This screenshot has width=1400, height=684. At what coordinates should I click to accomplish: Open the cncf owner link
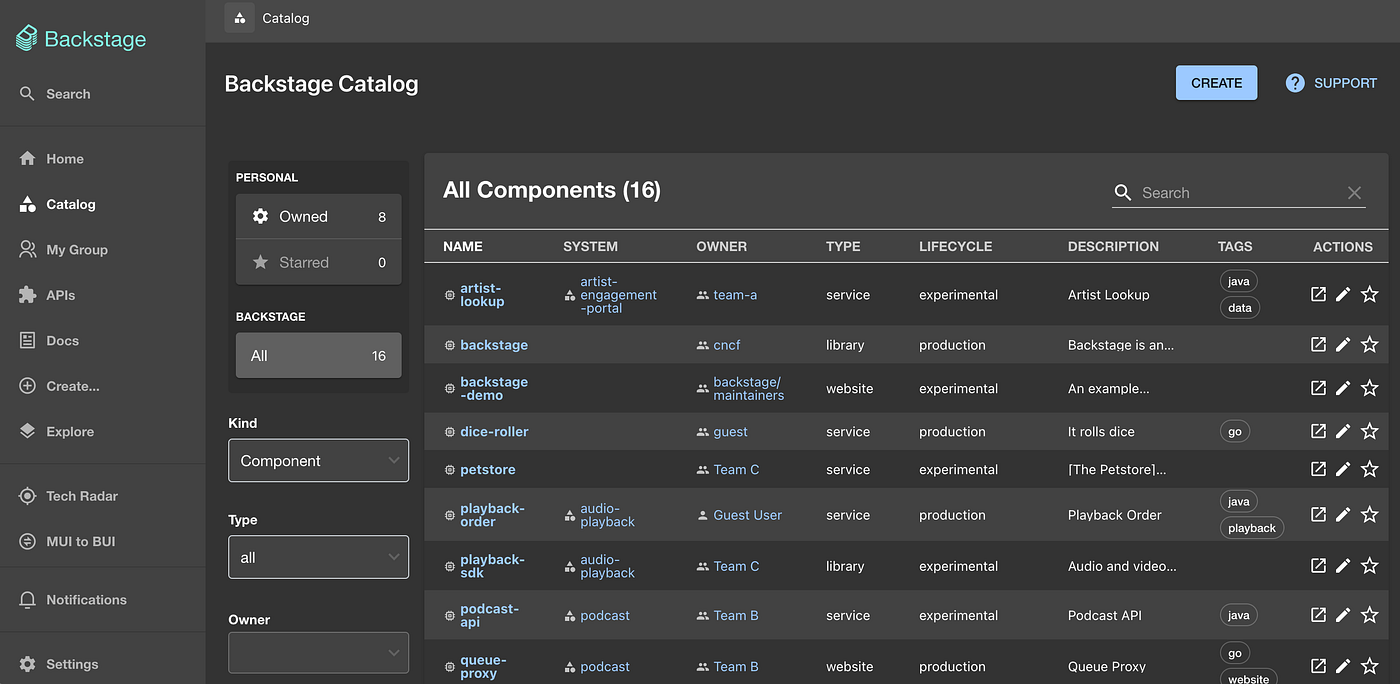(x=727, y=345)
